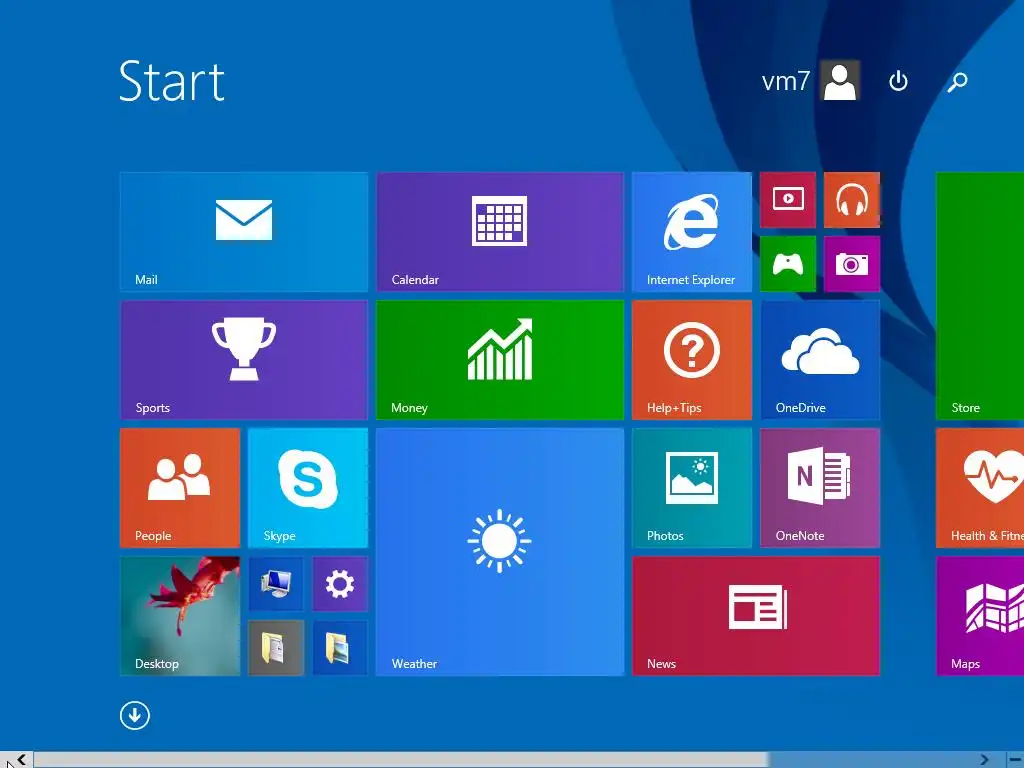Image resolution: width=1024 pixels, height=768 pixels.
Task: Open the search magnifier button
Action: 957,82
